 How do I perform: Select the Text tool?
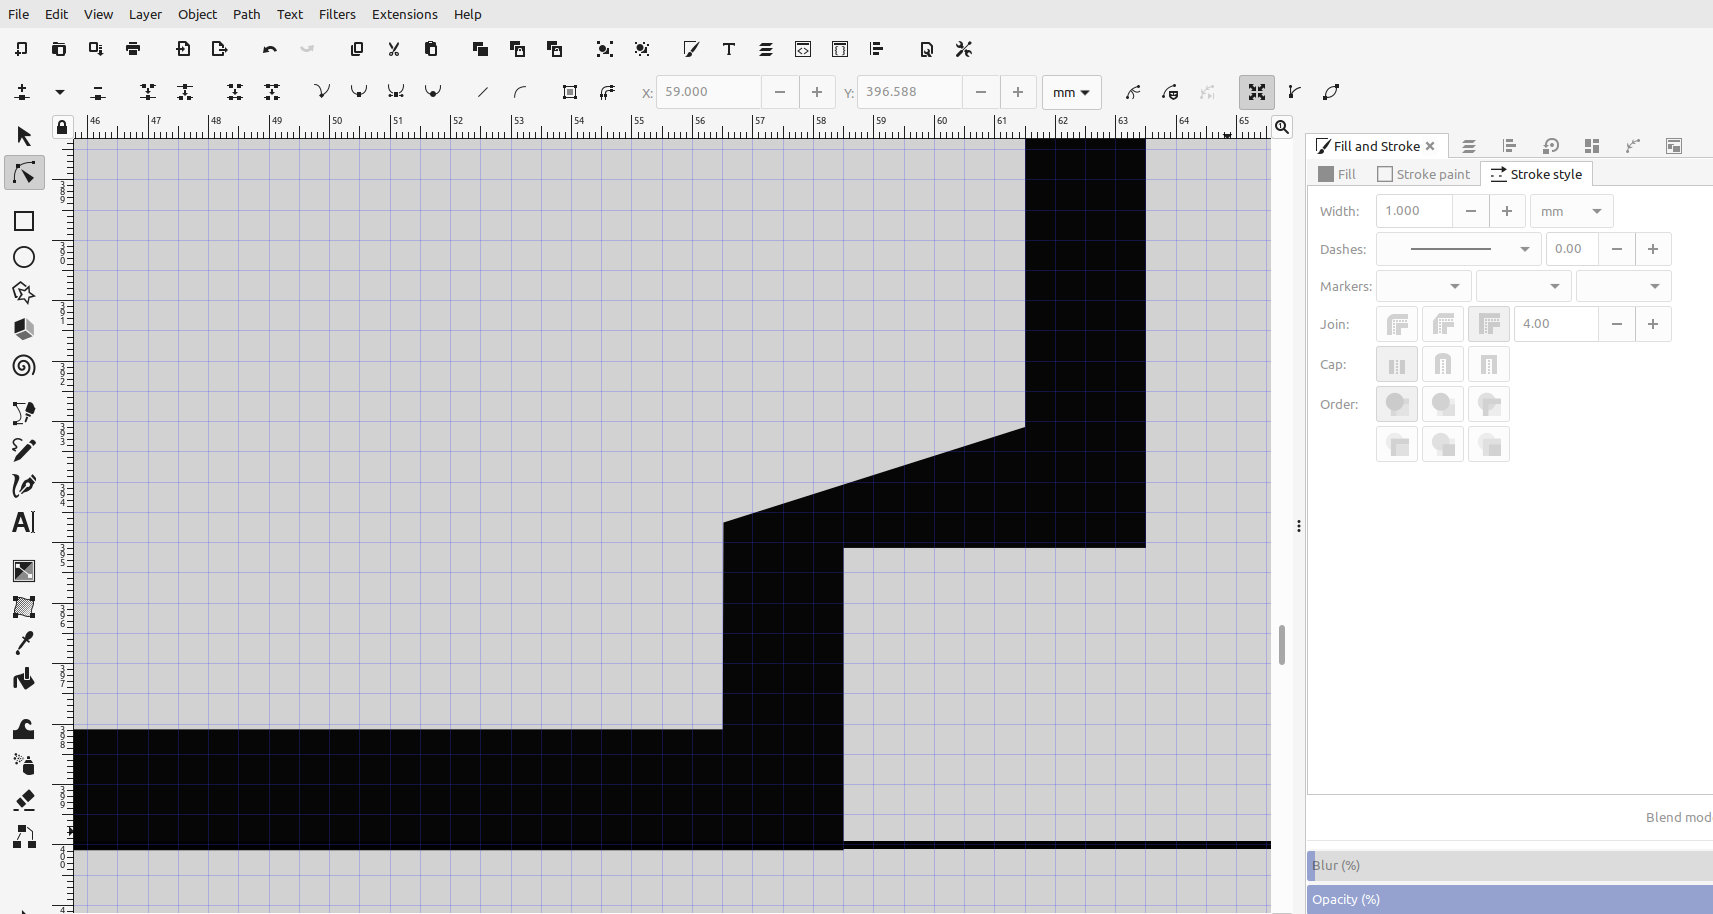click(23, 521)
